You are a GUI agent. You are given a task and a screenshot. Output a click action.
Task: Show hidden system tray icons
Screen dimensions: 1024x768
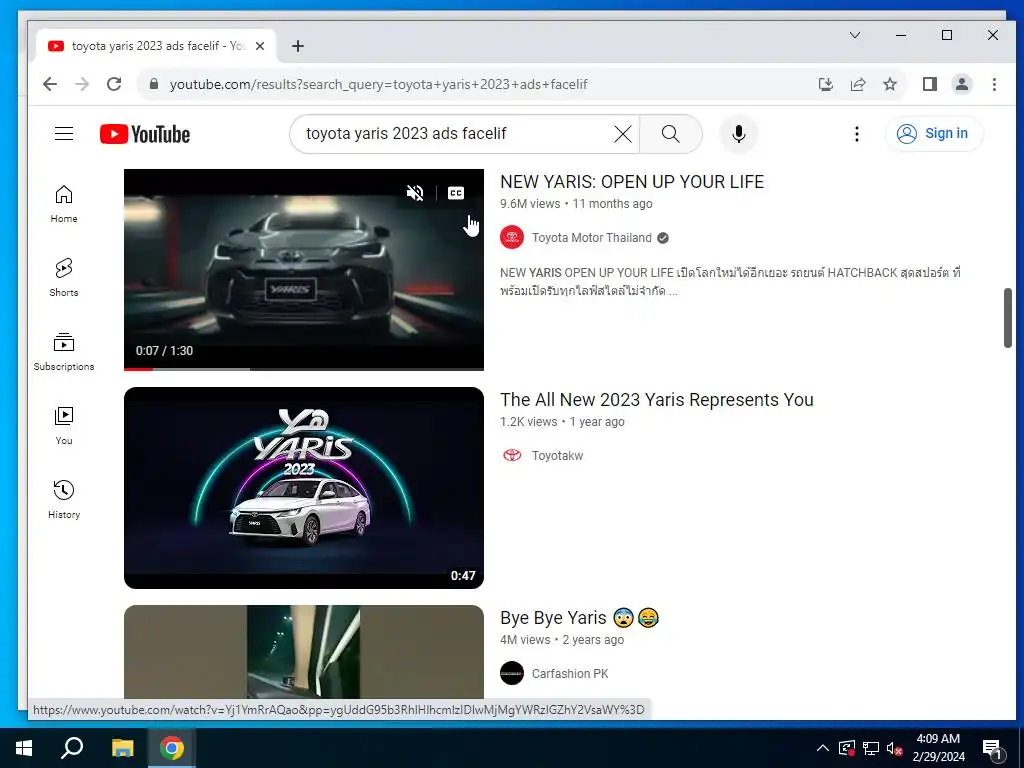[x=823, y=748]
